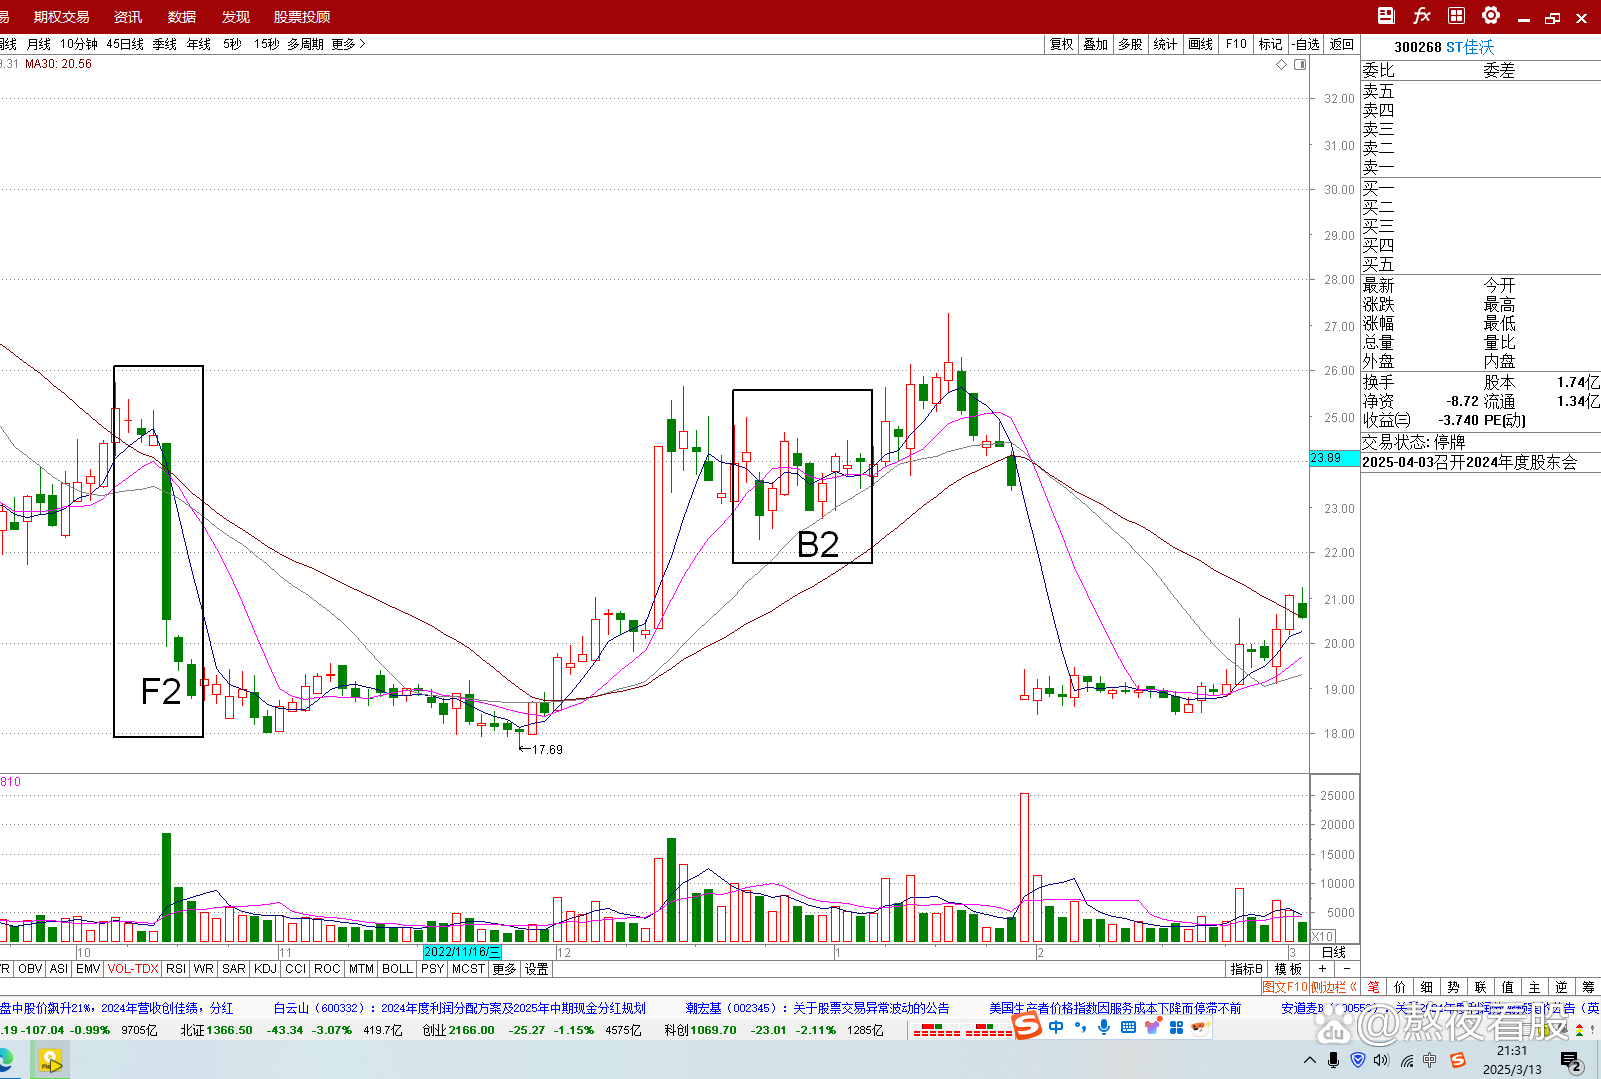Toggle the side panel icon above chart
The width and height of the screenshot is (1601, 1079).
click(1300, 64)
